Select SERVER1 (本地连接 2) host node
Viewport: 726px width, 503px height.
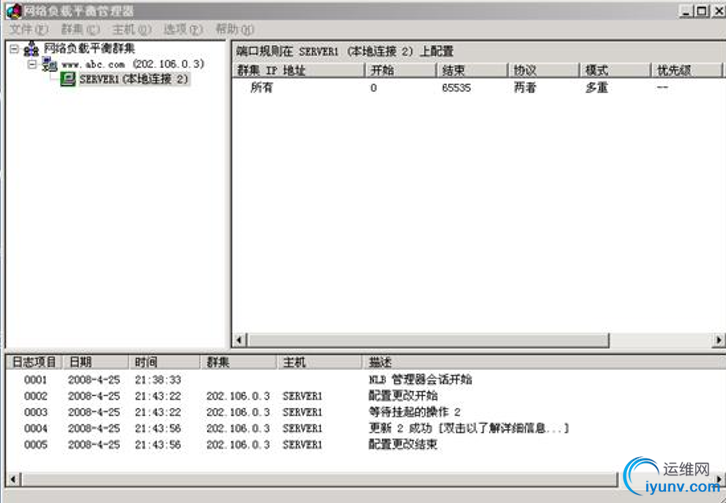pyautogui.click(x=134, y=79)
